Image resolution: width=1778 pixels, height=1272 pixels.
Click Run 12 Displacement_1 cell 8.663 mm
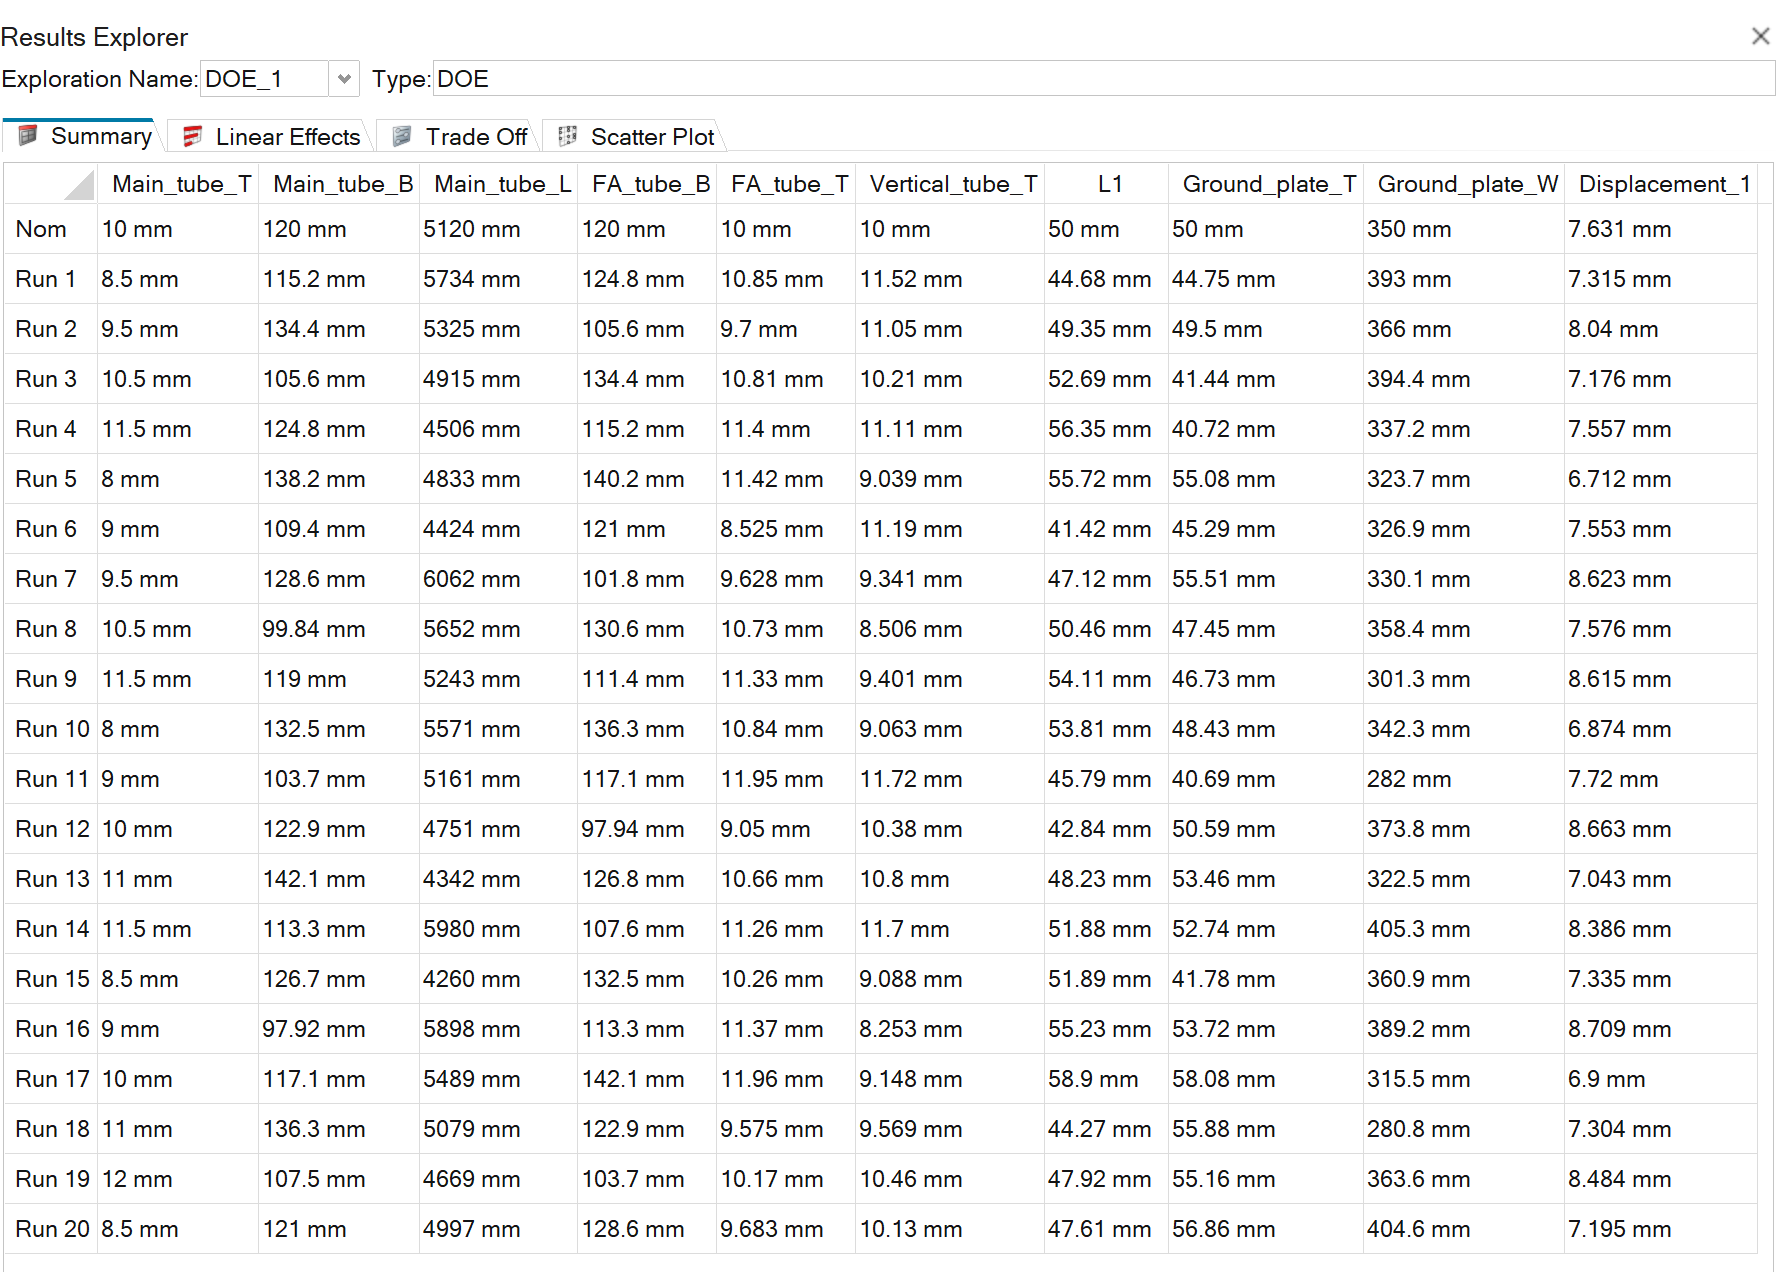point(1619,829)
